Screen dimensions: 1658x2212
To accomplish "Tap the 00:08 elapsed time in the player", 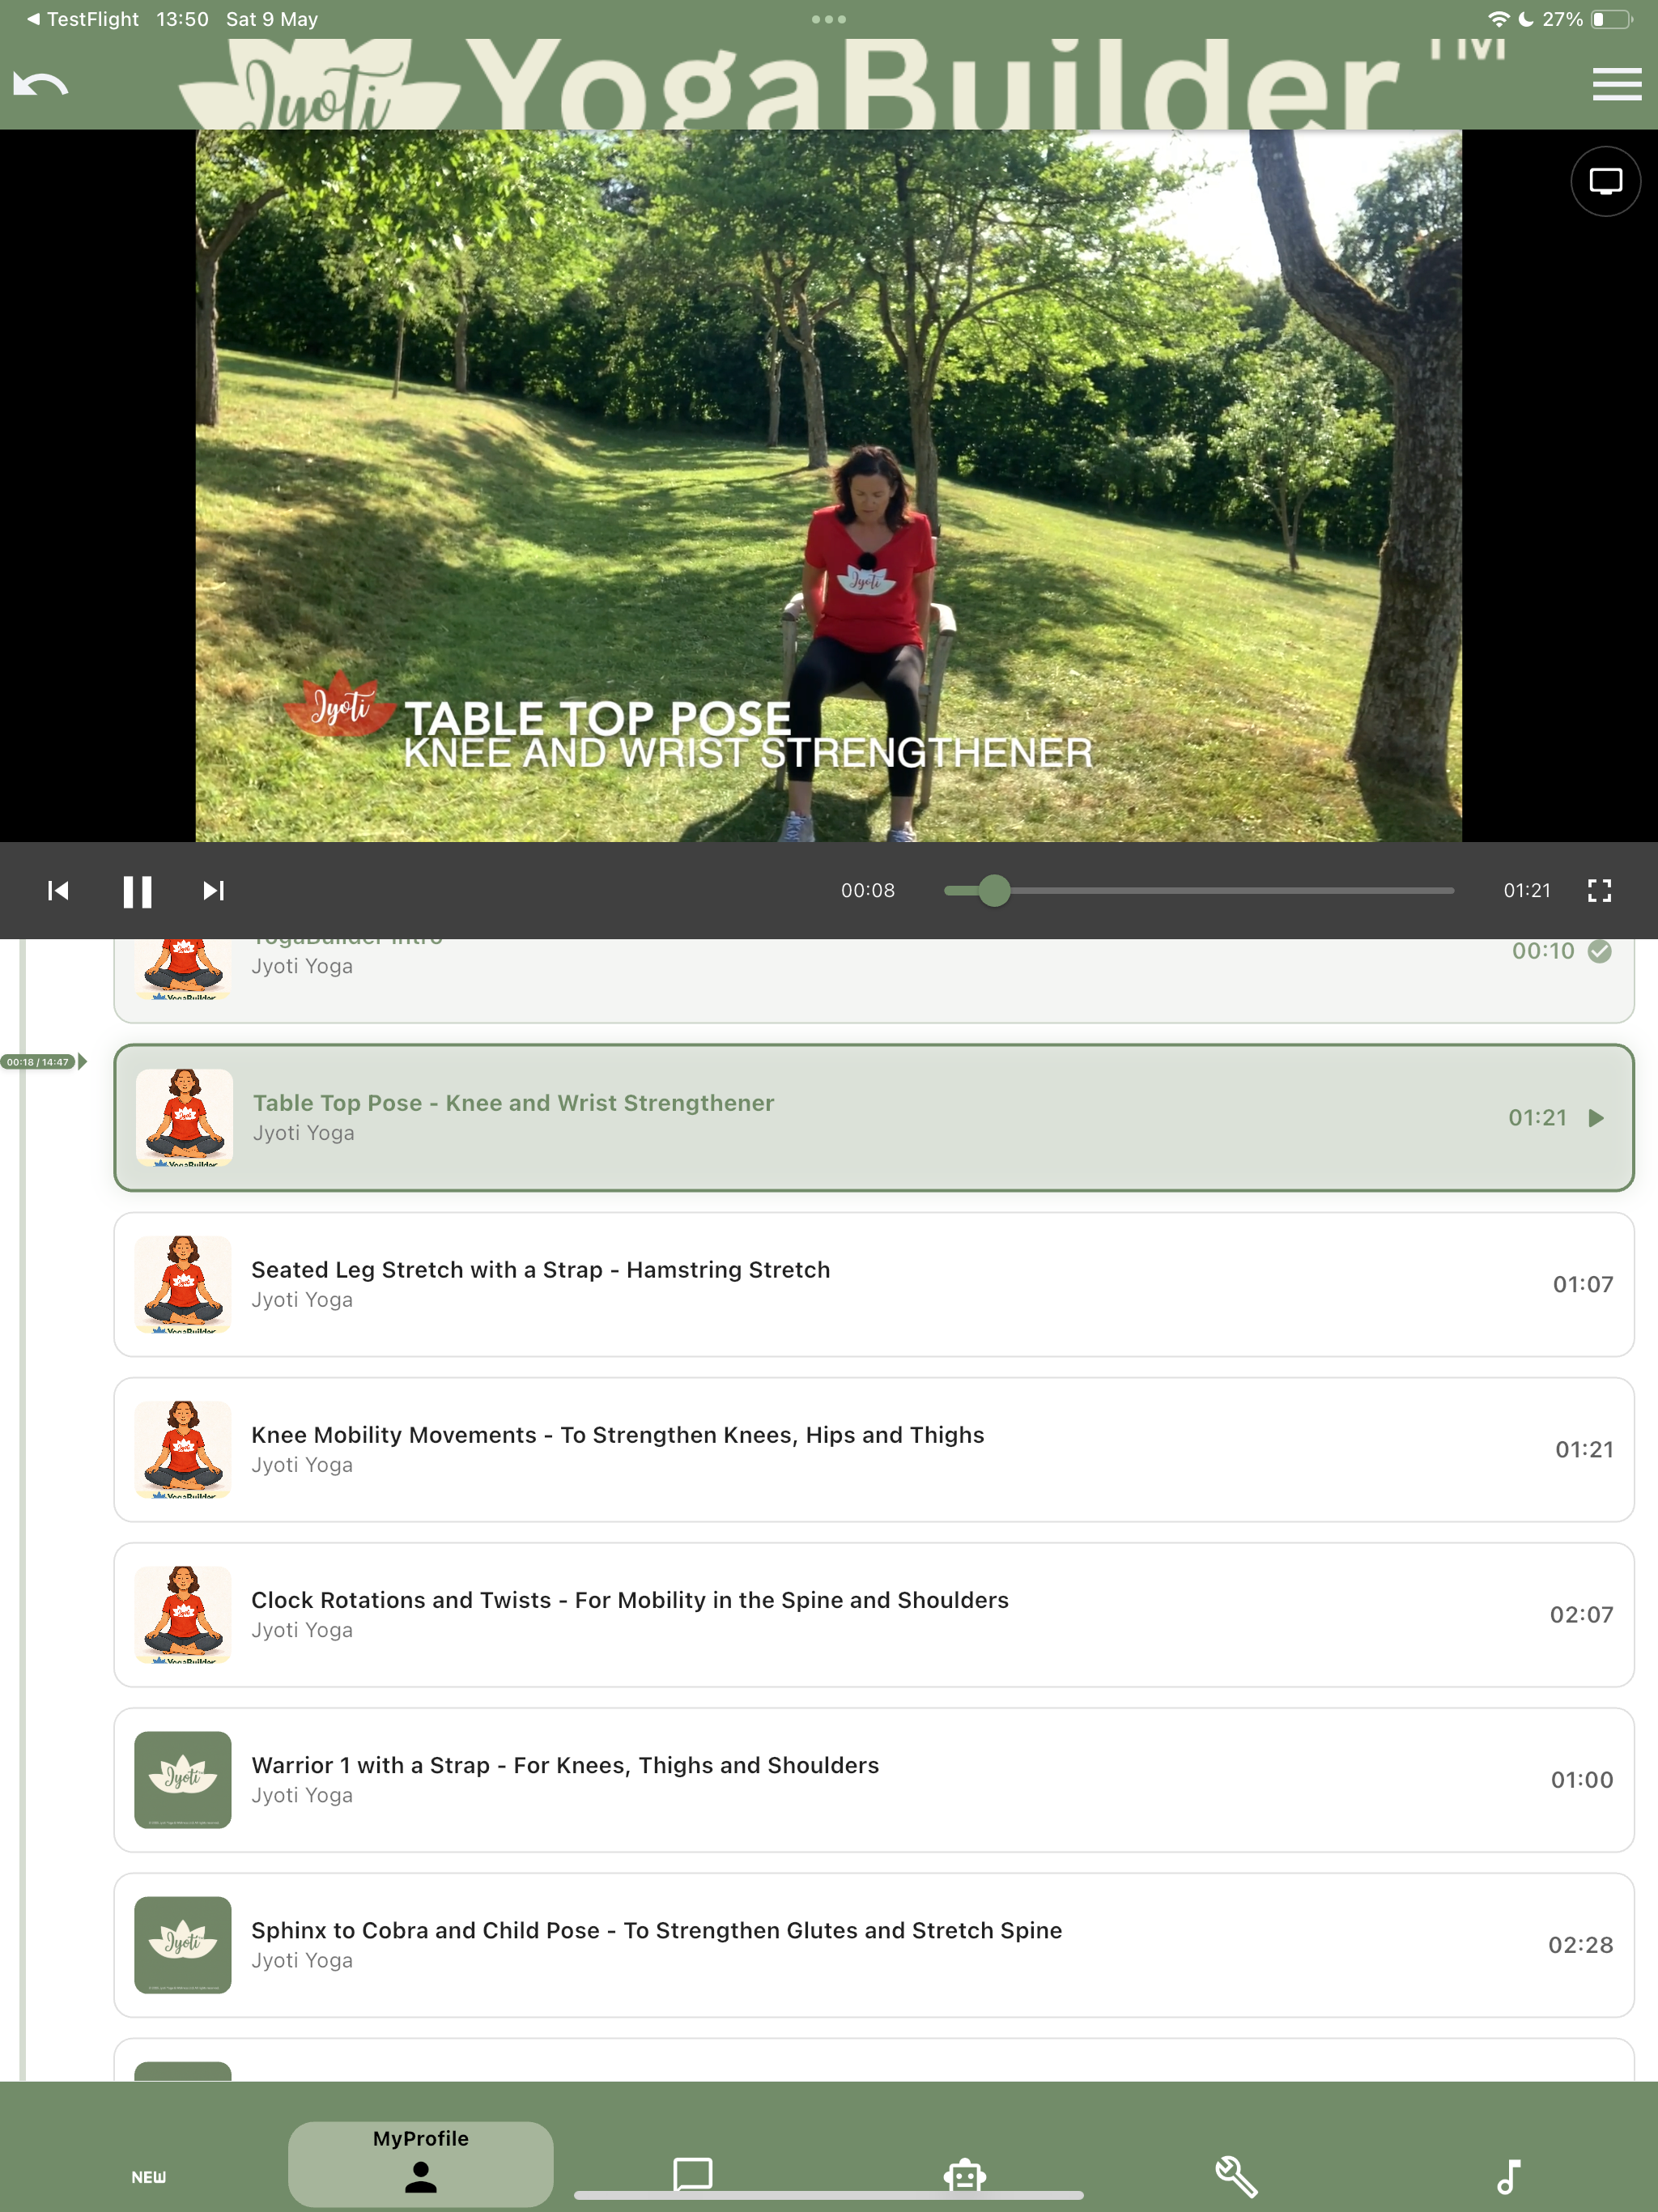I will (868, 890).
